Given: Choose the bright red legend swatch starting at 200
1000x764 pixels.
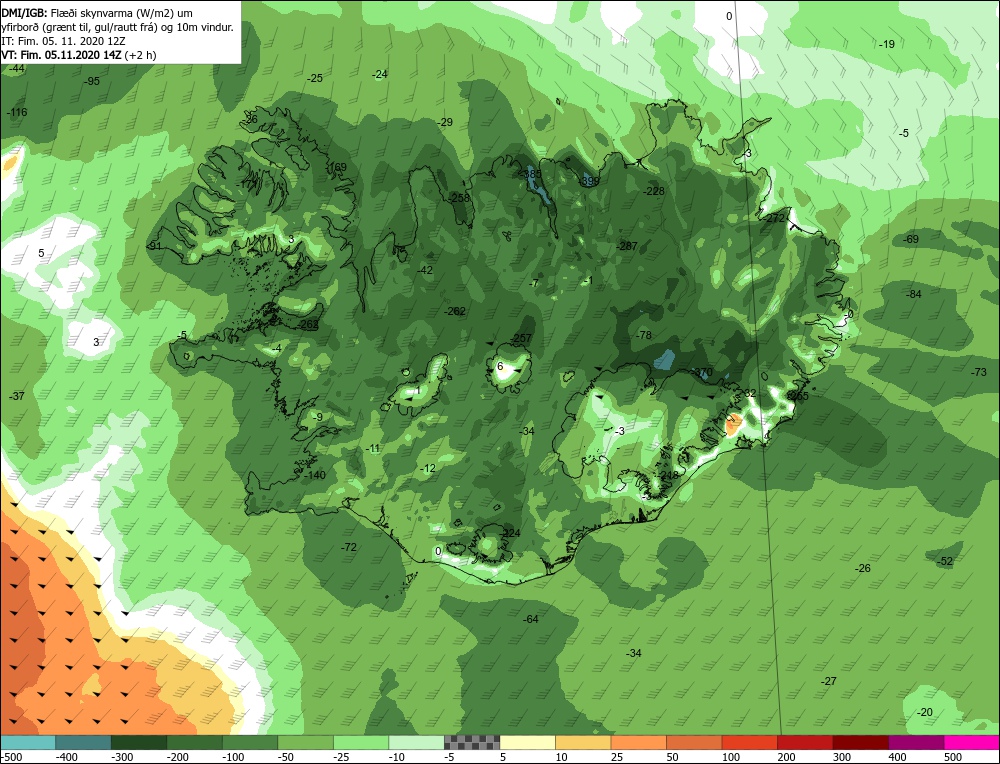Looking at the screenshot, I should pos(805,742).
